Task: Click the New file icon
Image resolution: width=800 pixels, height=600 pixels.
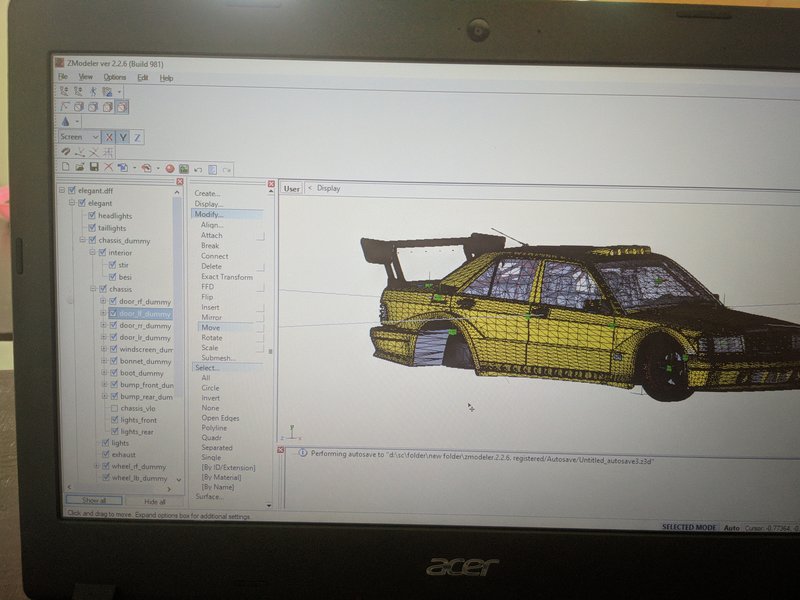Action: tap(66, 166)
